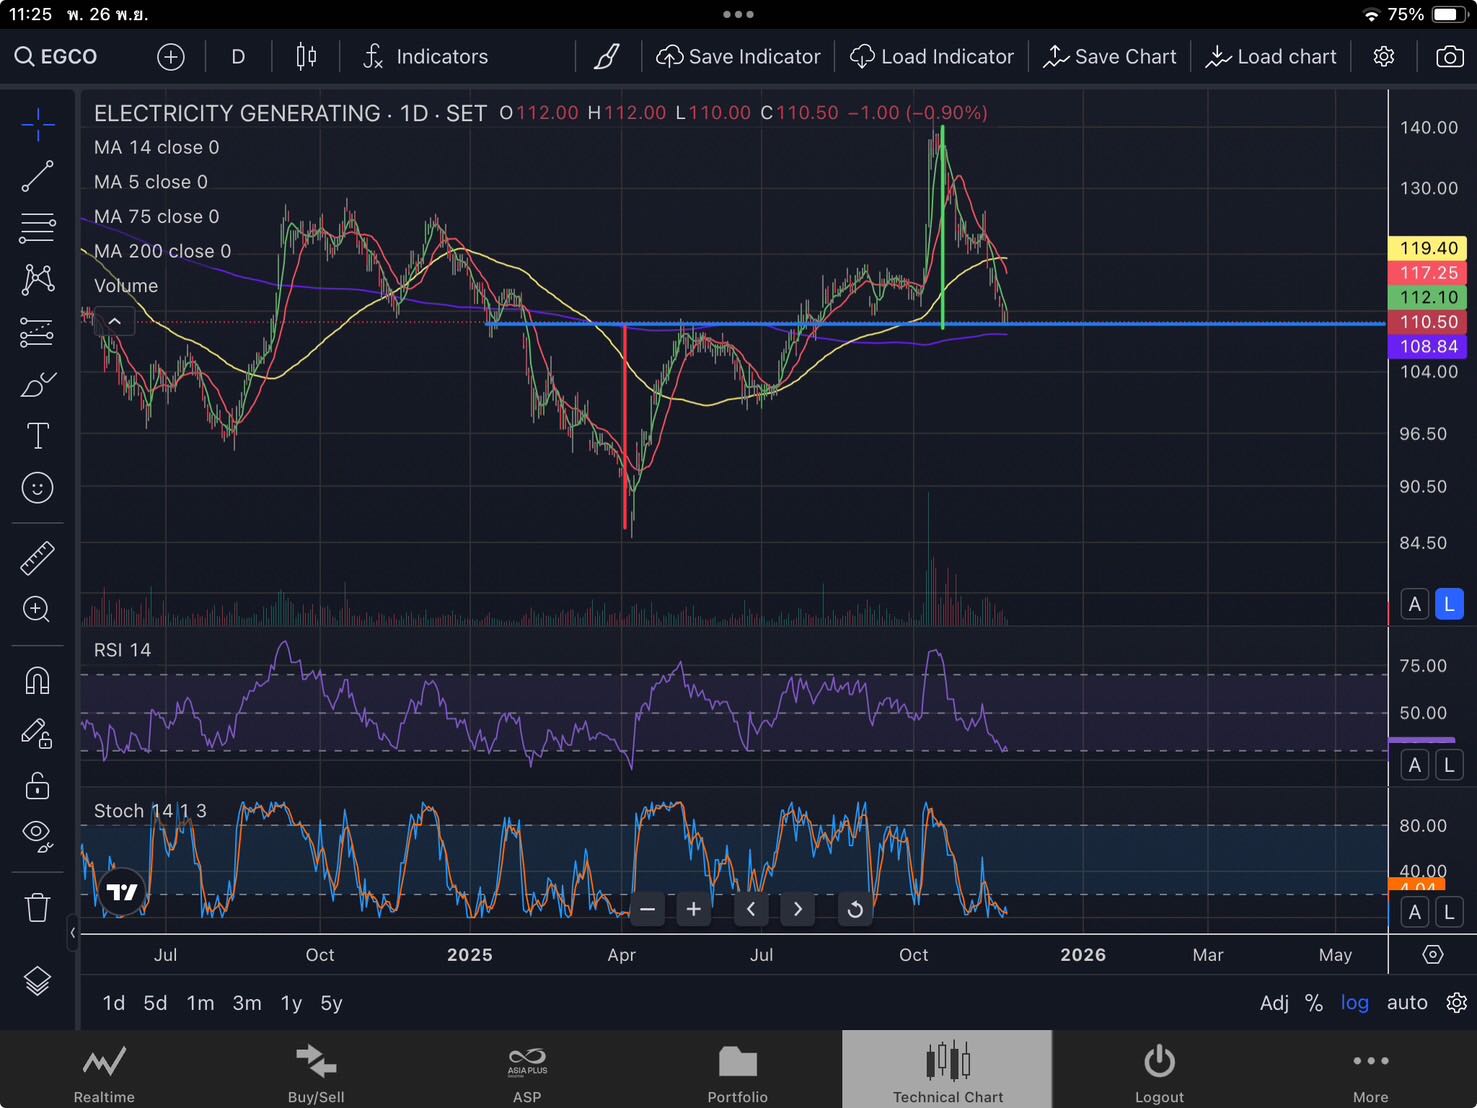Add a symbol to compare with plus icon
The width and height of the screenshot is (1477, 1108).
(x=171, y=57)
